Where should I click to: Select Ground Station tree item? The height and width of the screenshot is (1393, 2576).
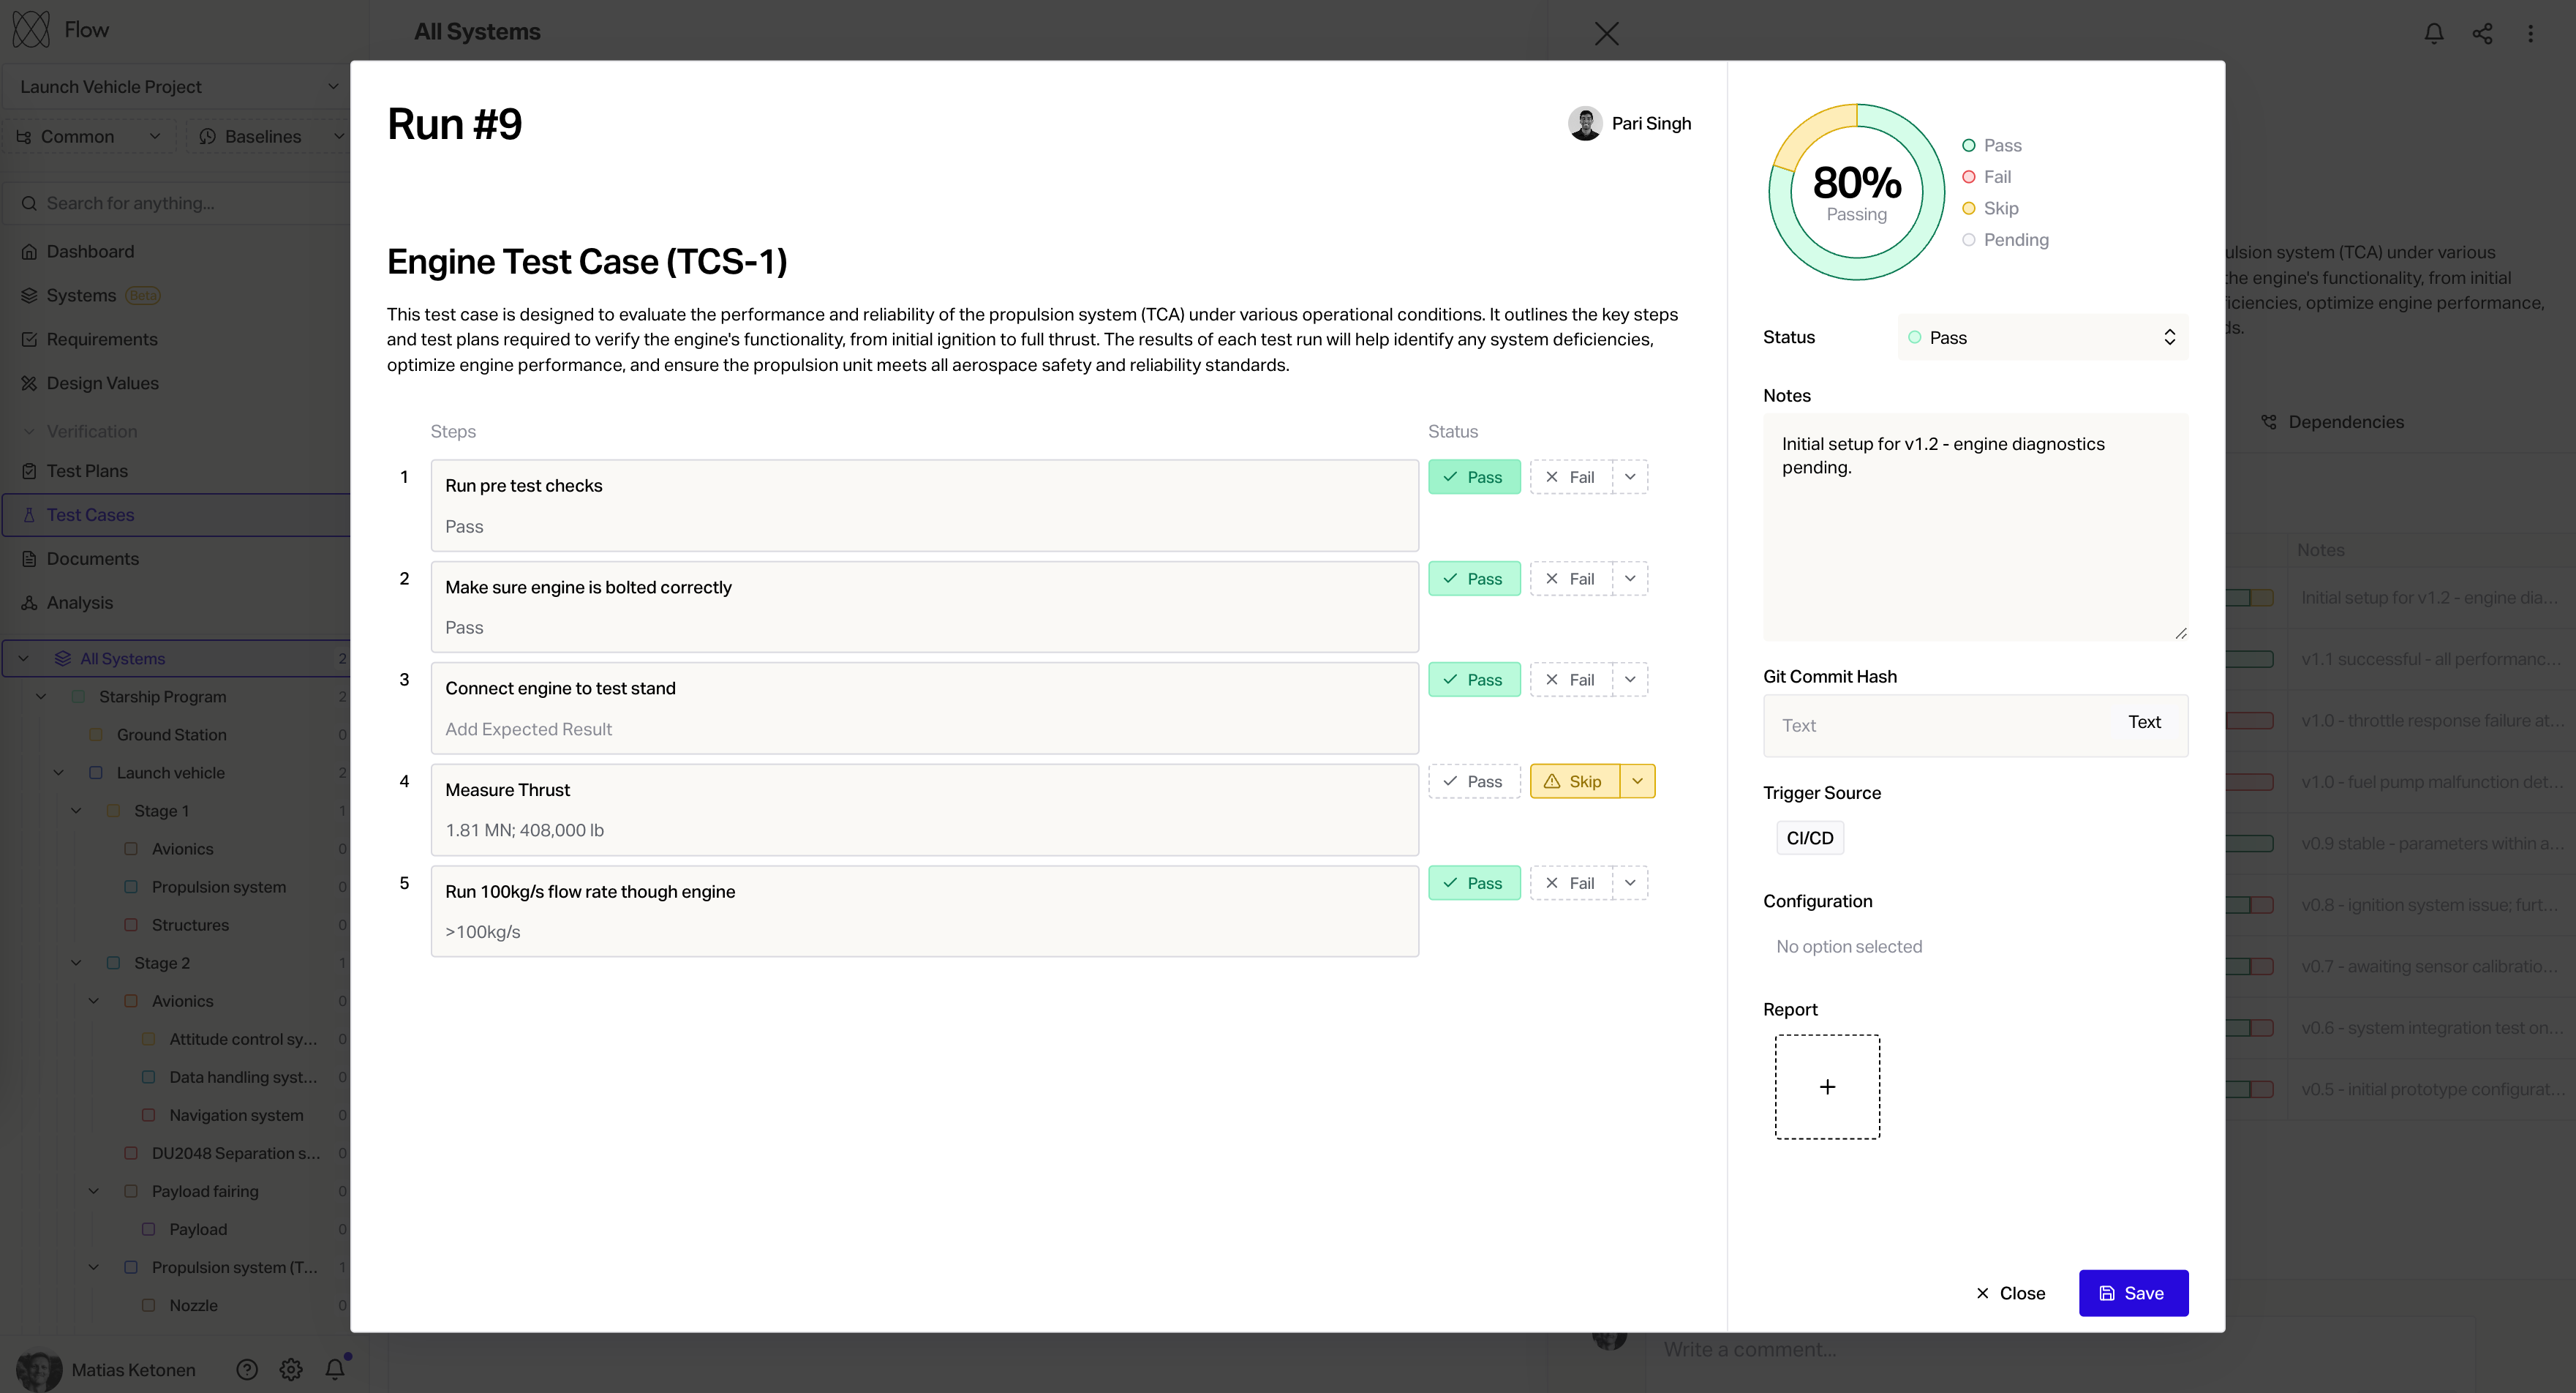click(171, 734)
